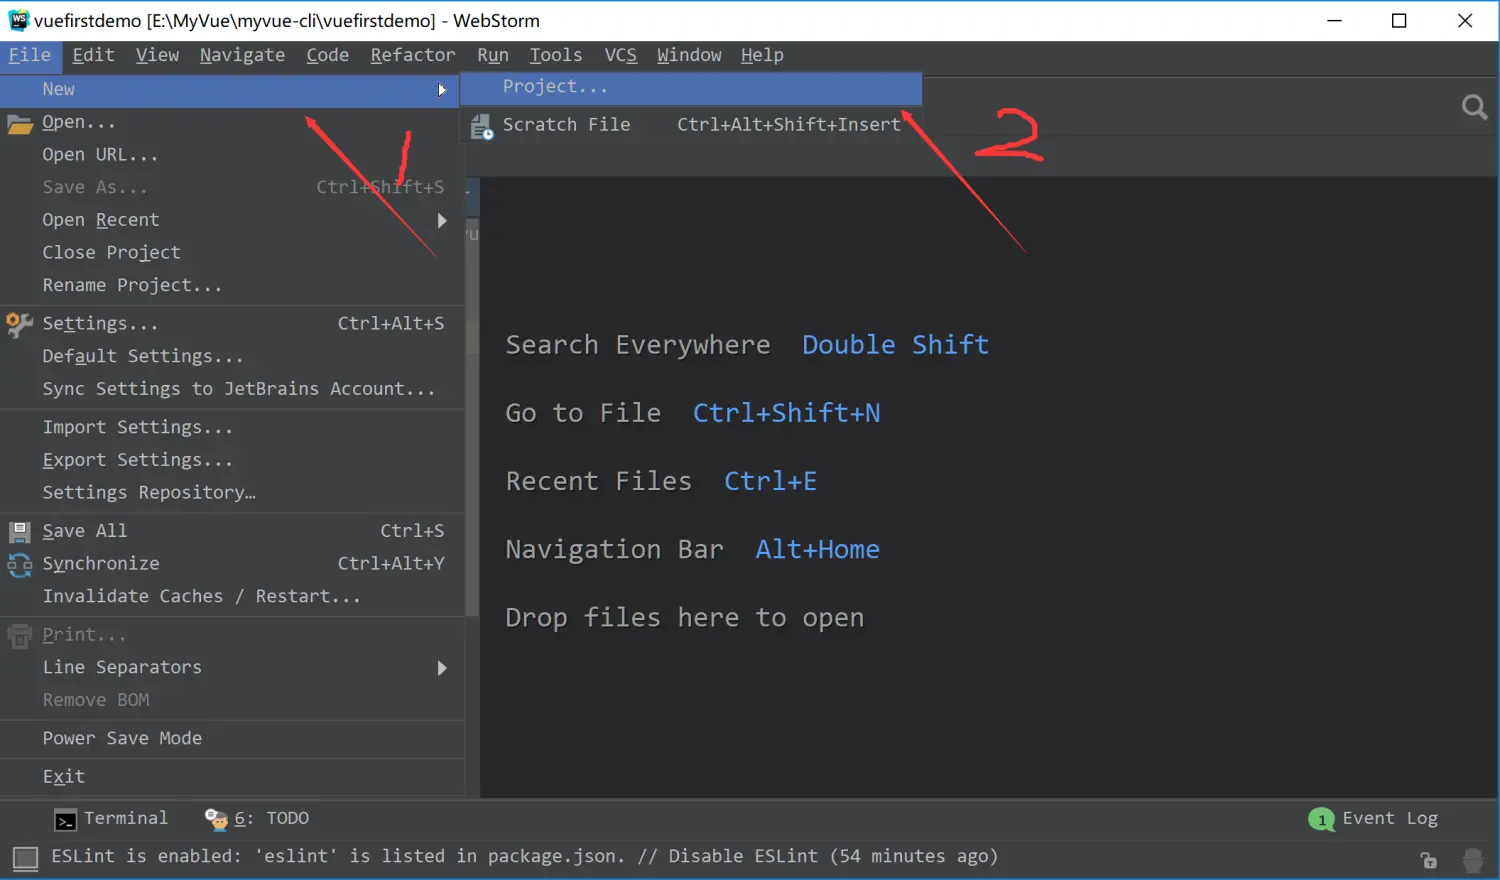Open the View menu

pyautogui.click(x=157, y=56)
